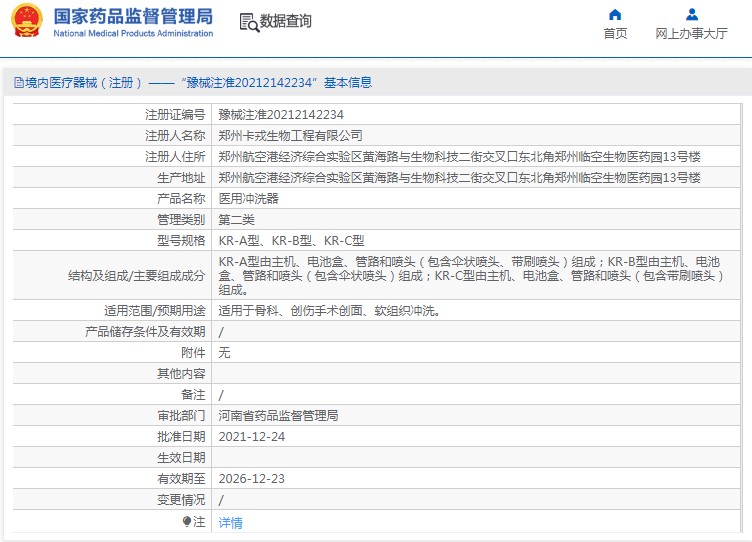Click the 审批部门 label
This screenshot has height=542, width=752.
tap(181, 415)
